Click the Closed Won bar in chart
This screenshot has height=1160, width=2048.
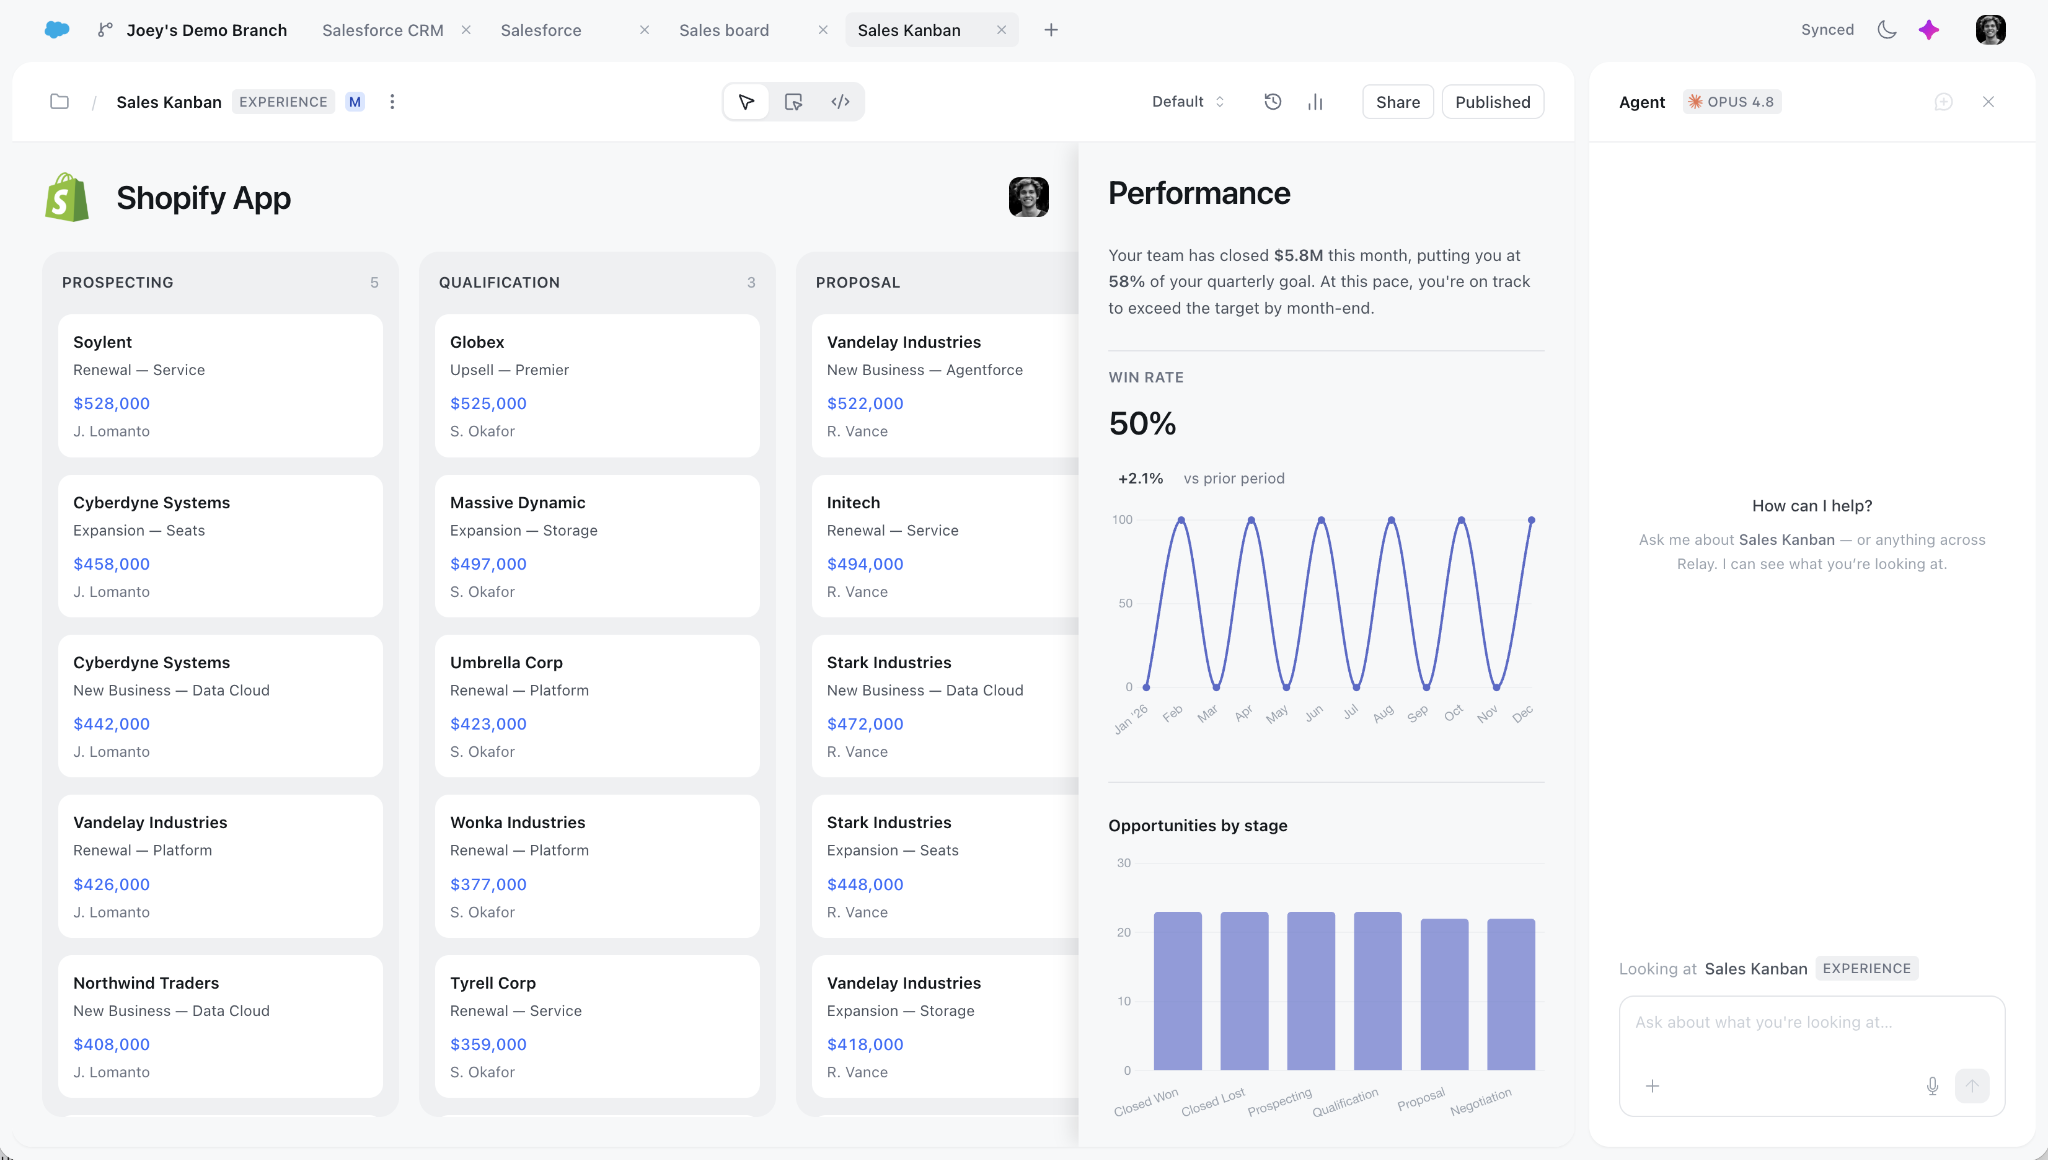1178,991
